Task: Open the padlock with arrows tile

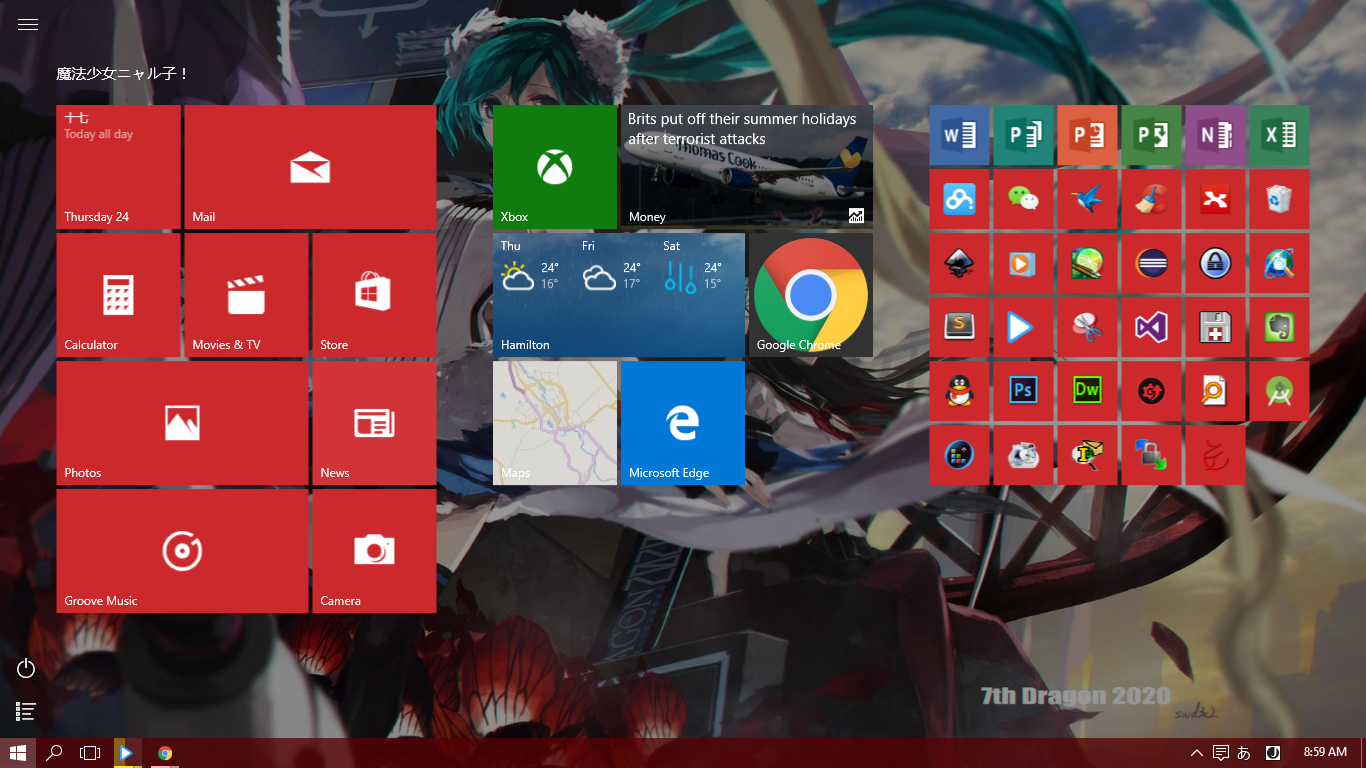Action: (1151, 455)
